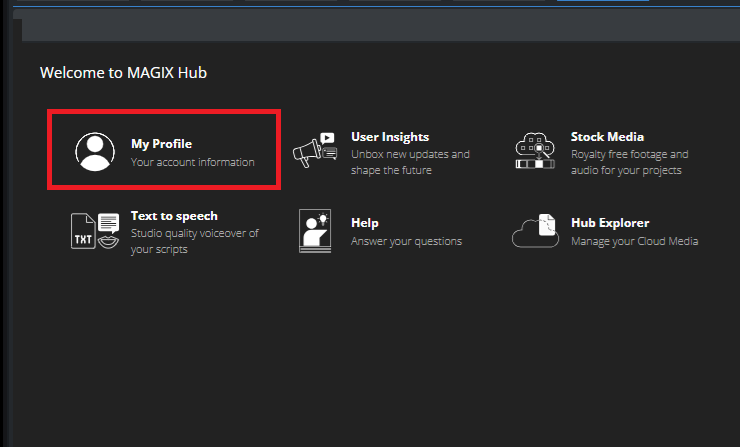740x447 pixels.
Task: Click "Manage your Cloud Media" description text
Action: 634,241
